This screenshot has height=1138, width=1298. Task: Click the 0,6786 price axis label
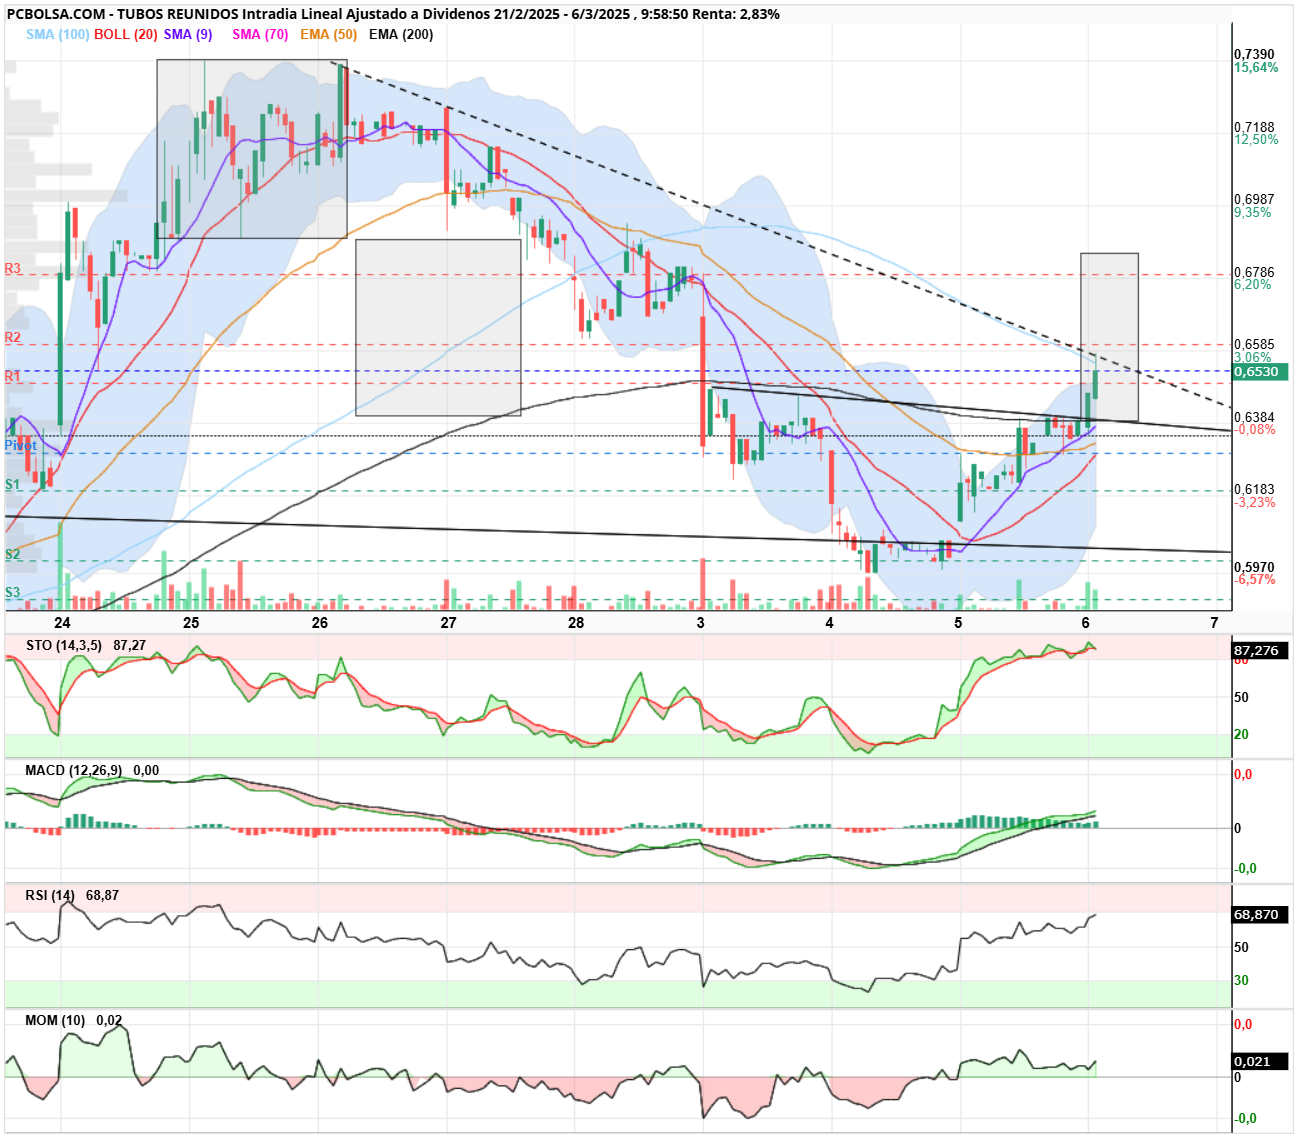1254,272
